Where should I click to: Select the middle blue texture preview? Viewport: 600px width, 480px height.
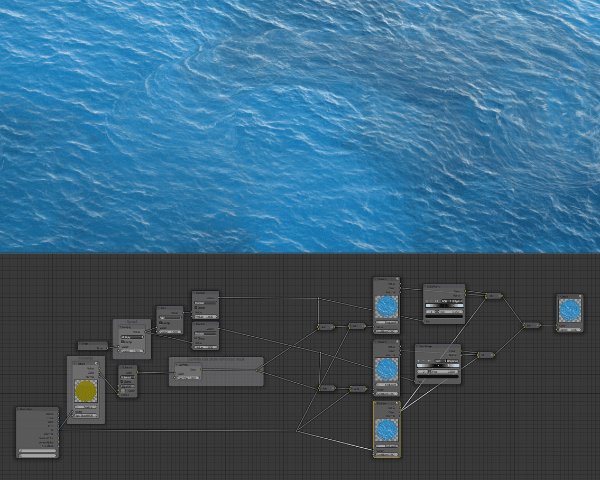386,369
